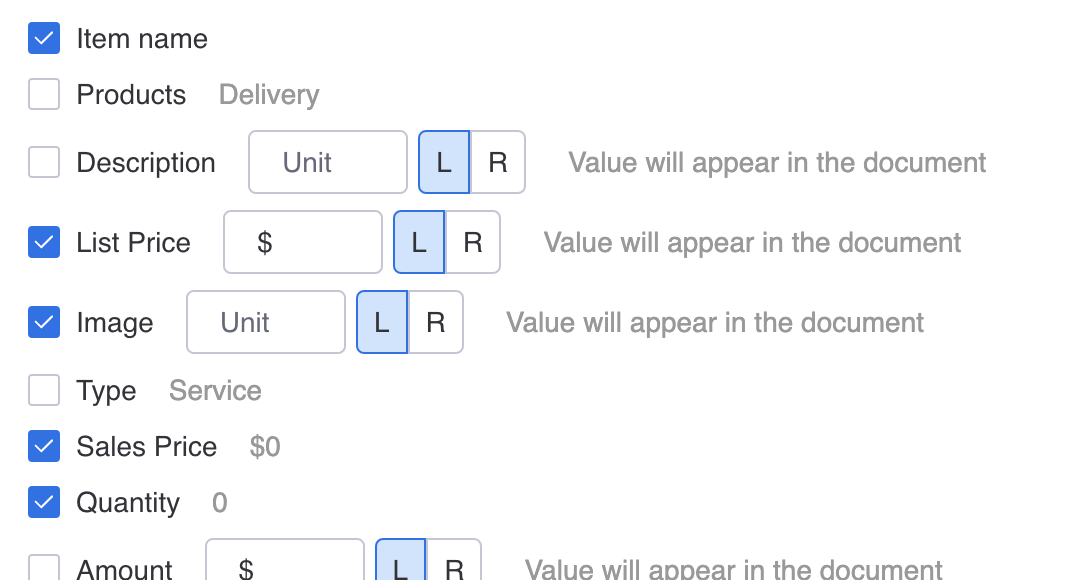Click the Amount $ input field
Screen dimensions: 1066x580
pyautogui.click(x=285, y=566)
